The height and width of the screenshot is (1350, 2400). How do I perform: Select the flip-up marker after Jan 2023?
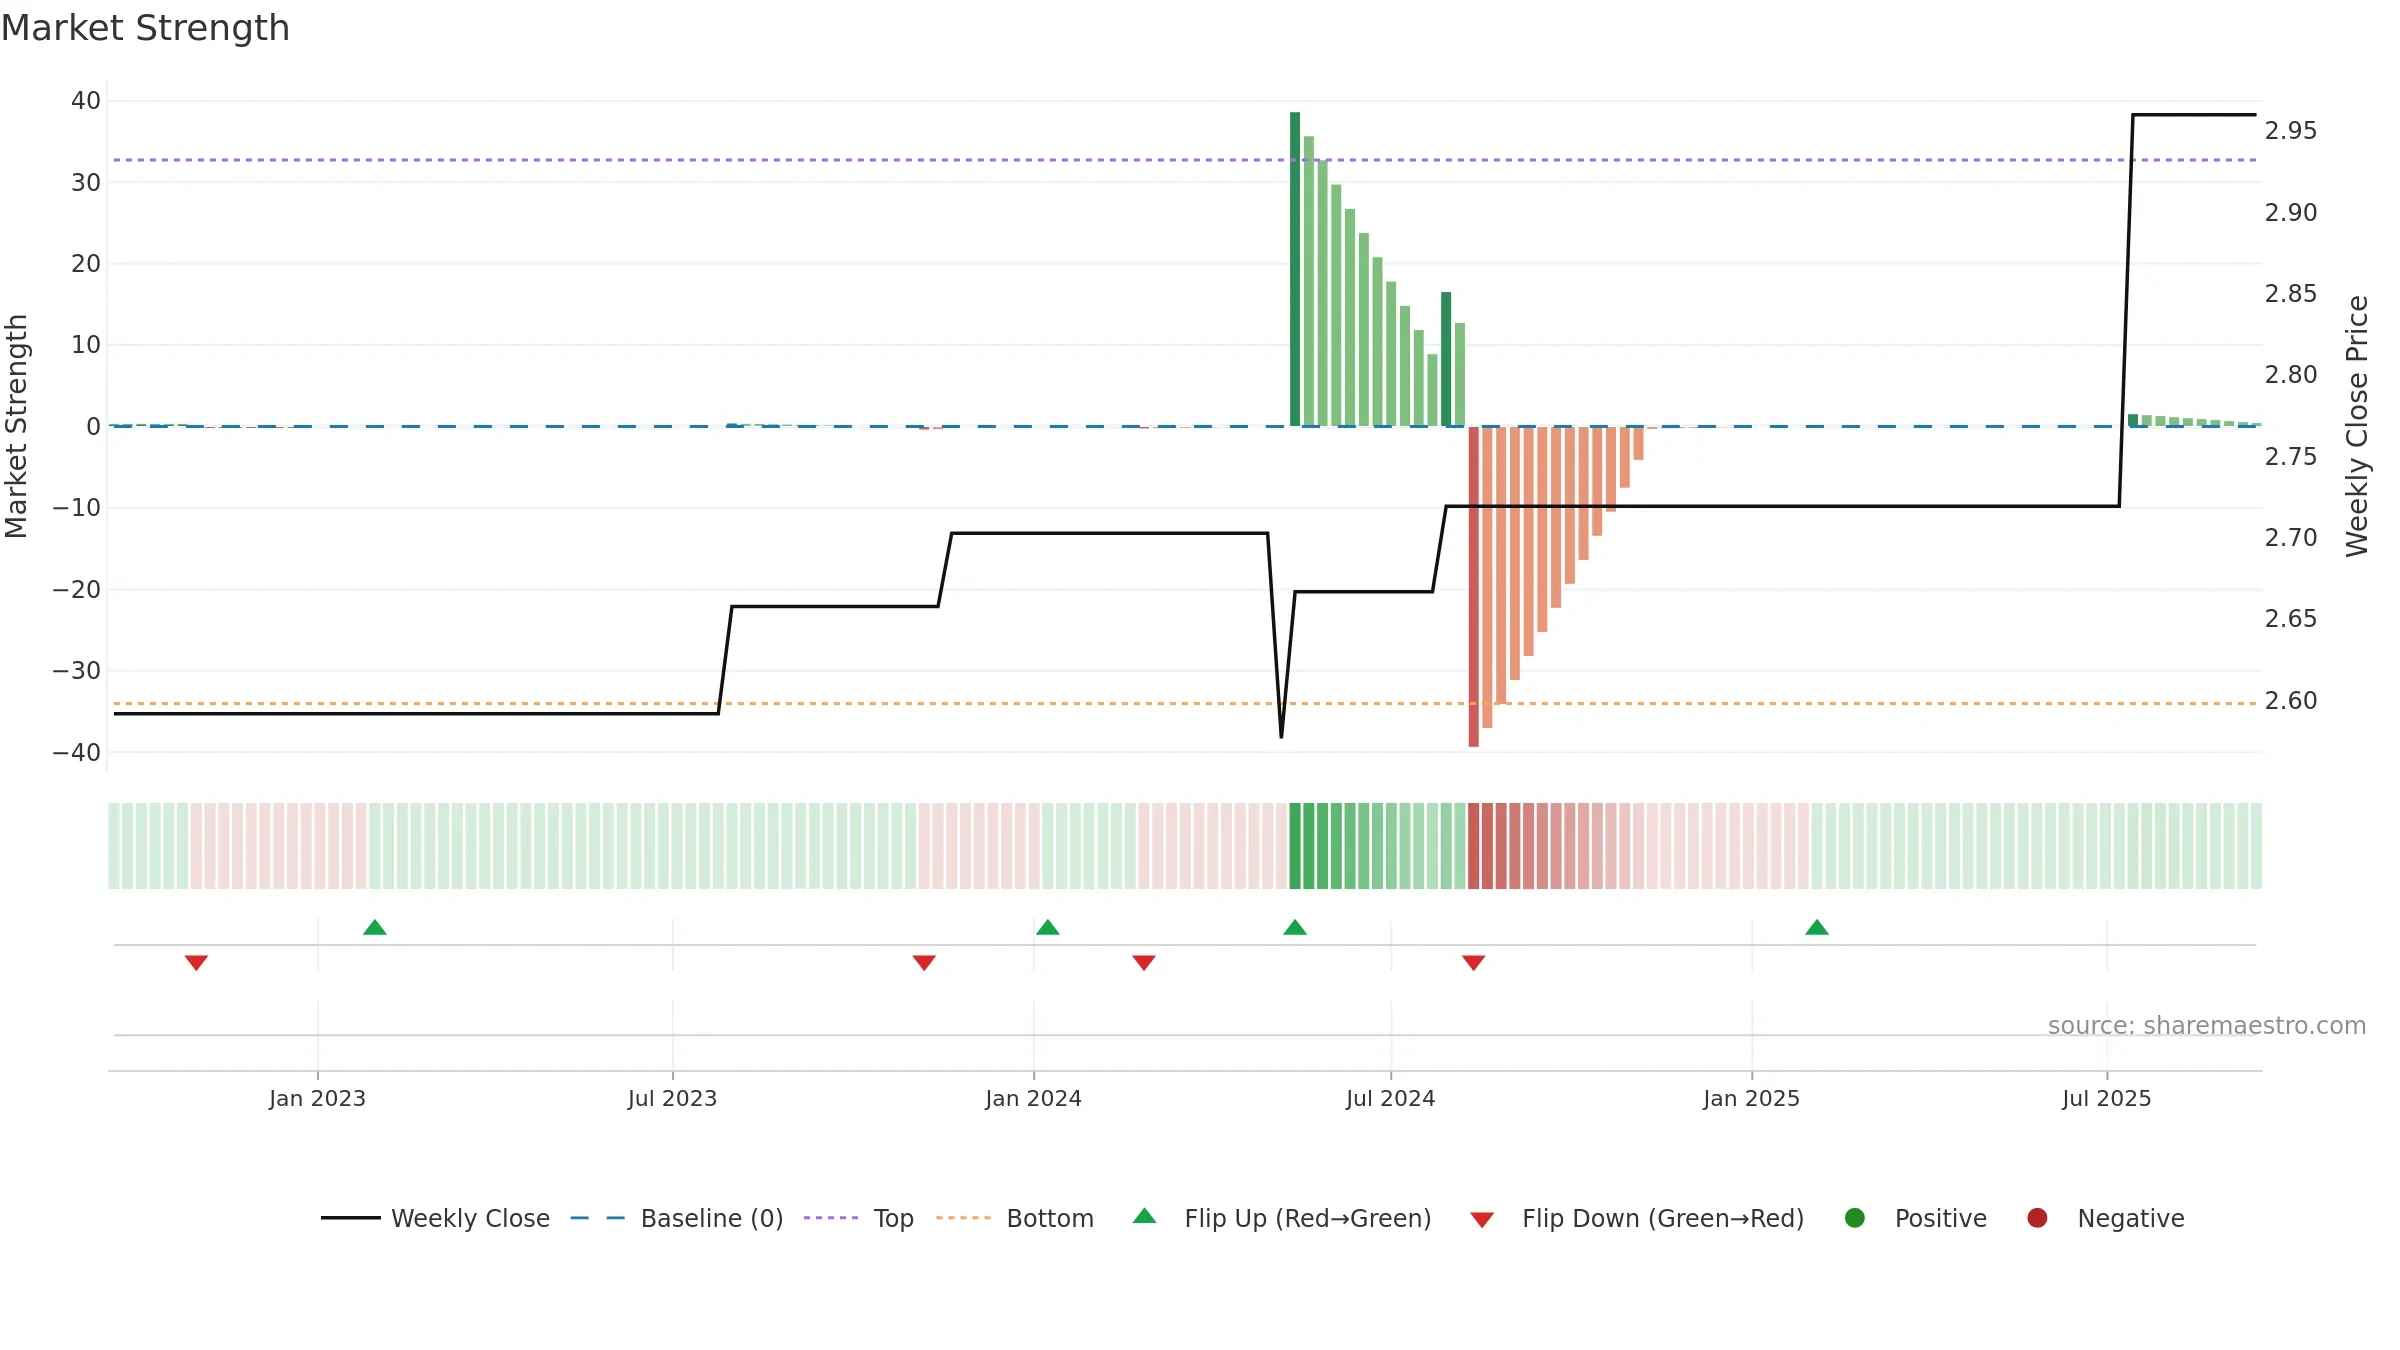pos(375,927)
